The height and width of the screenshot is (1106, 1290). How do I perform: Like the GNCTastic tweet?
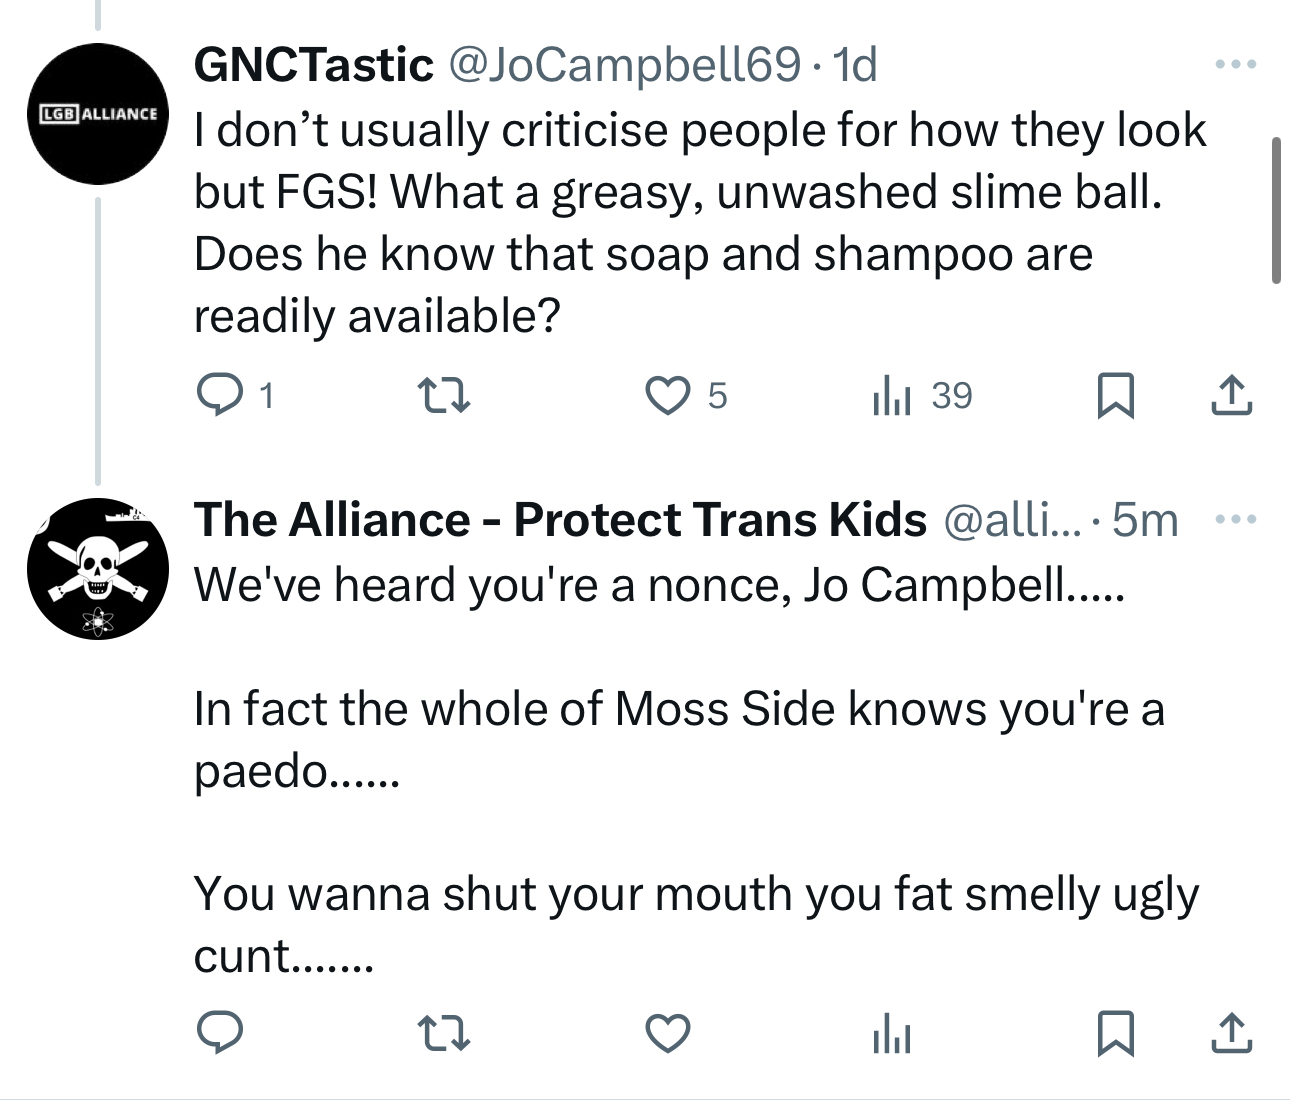(x=667, y=395)
